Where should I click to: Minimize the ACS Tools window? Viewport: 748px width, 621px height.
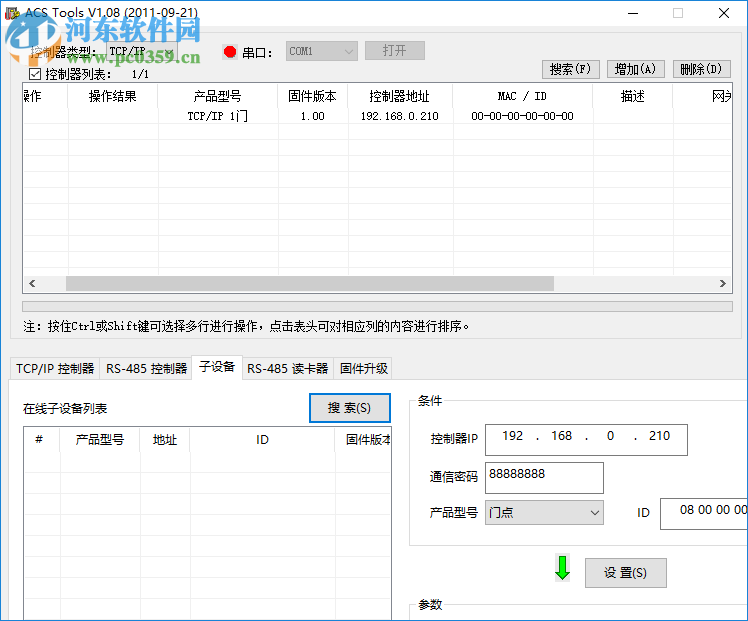click(633, 13)
